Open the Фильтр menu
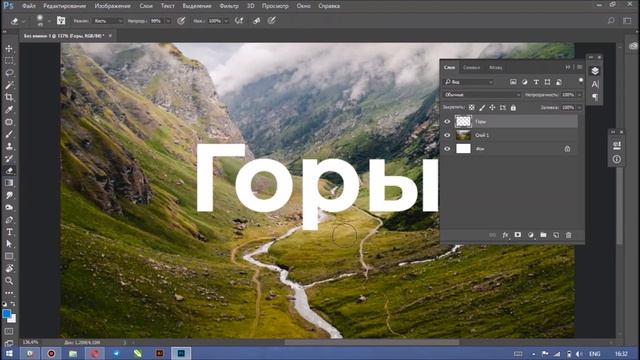This screenshot has height=360, width=640. 229,6
